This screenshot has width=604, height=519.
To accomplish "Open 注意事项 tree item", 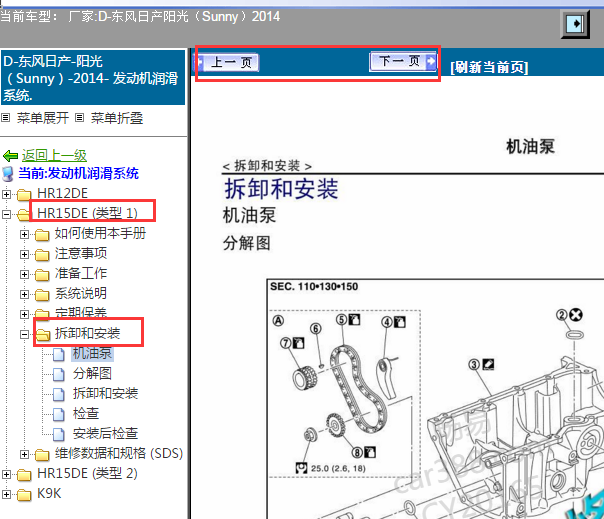I will pos(81,253).
